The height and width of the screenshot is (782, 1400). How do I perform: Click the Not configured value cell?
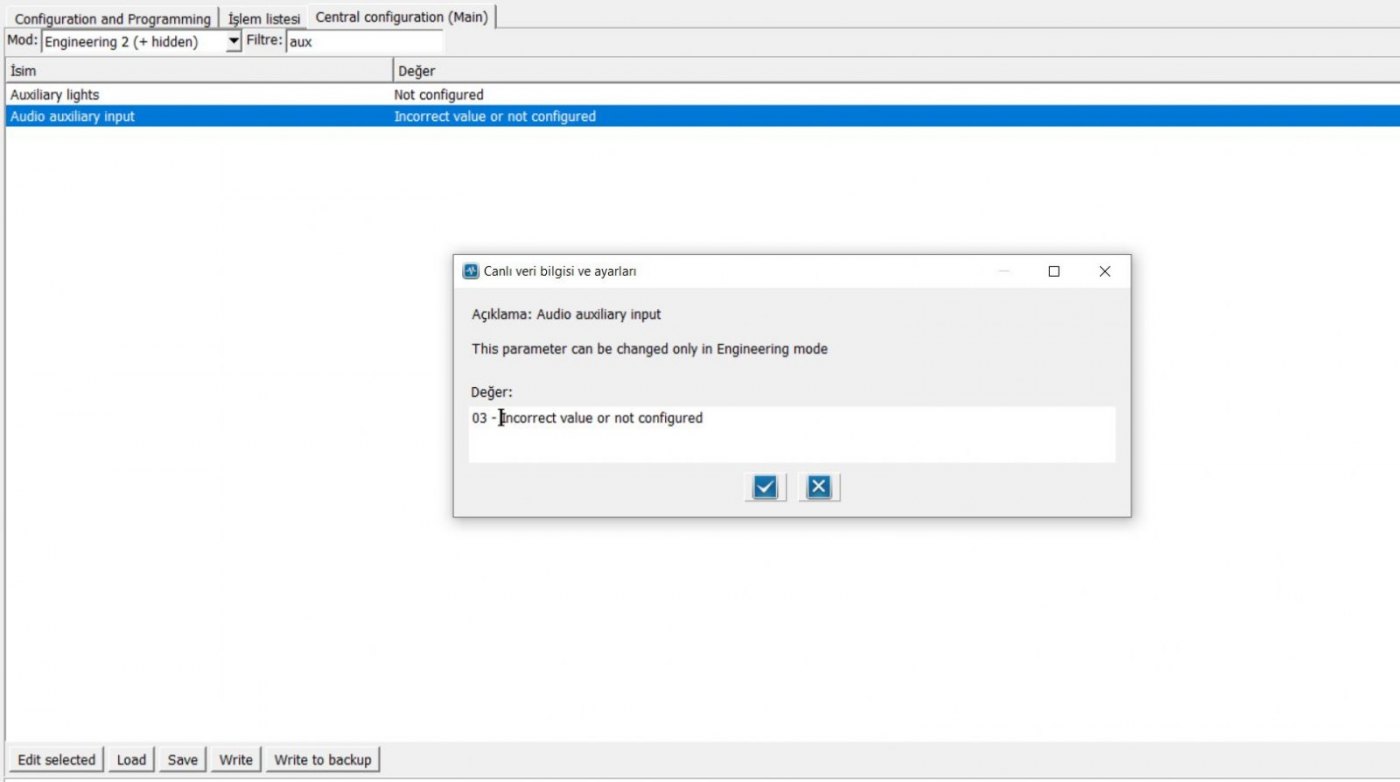439,95
